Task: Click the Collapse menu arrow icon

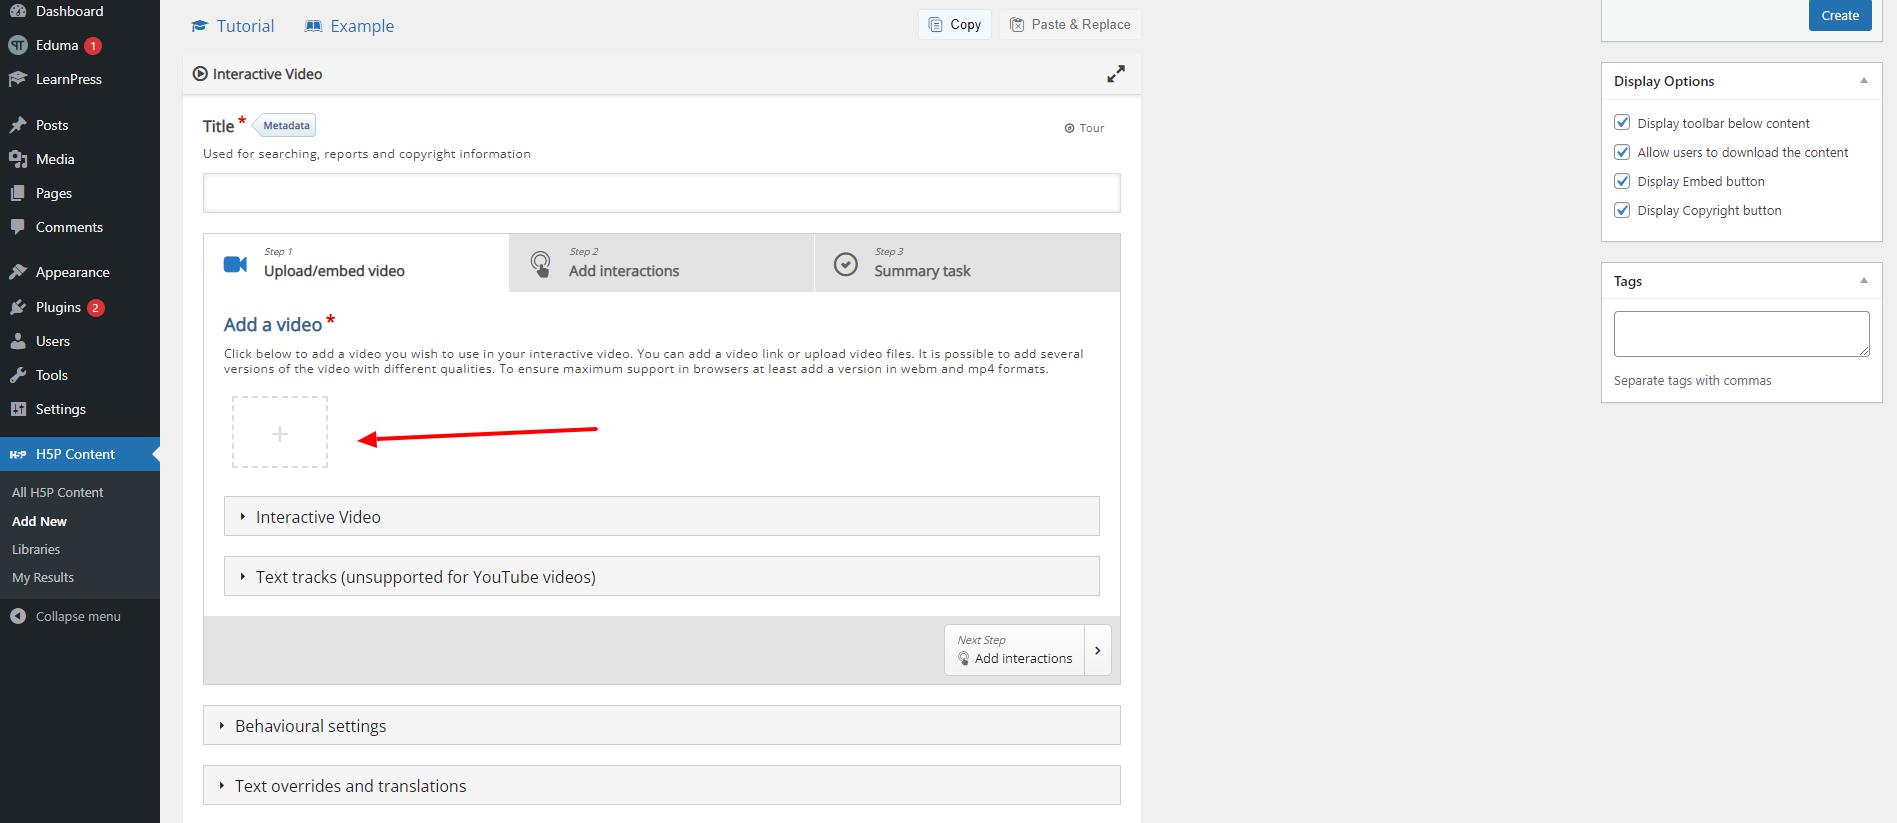Action: point(18,616)
